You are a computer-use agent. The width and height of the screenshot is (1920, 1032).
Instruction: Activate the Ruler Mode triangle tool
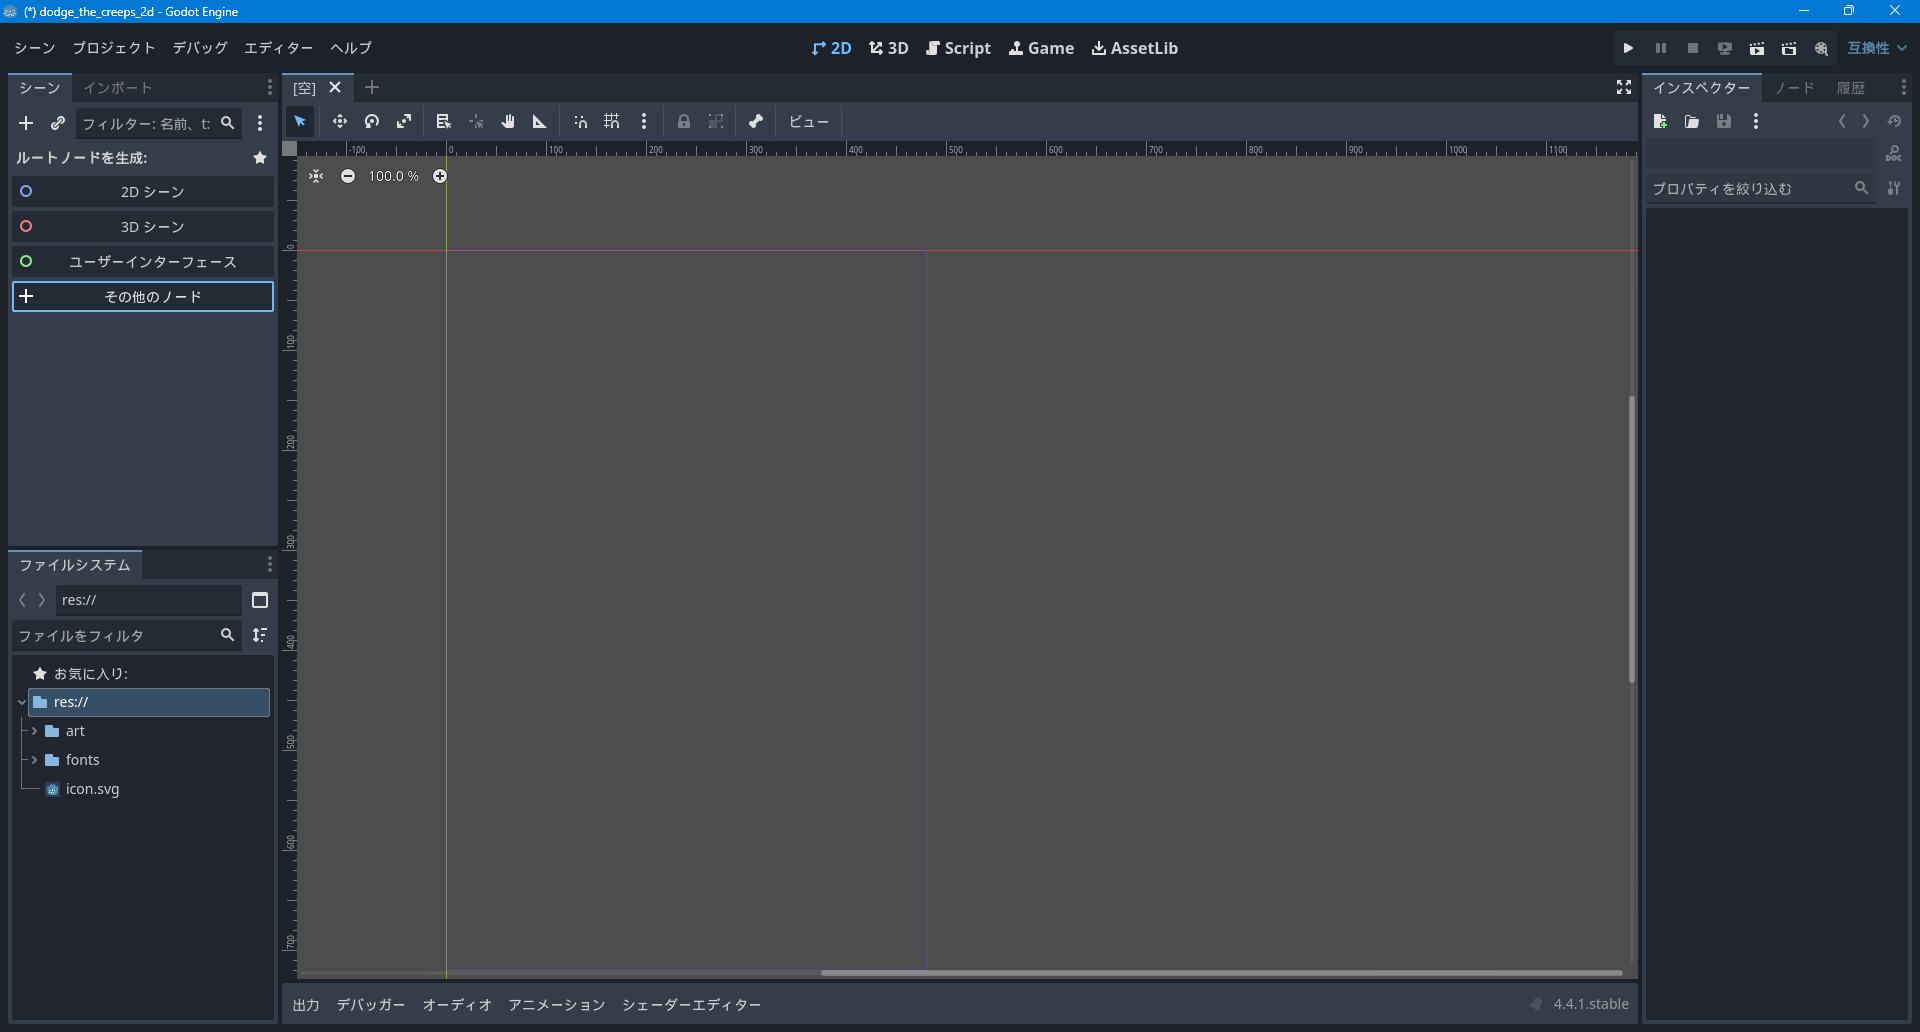[x=540, y=122]
